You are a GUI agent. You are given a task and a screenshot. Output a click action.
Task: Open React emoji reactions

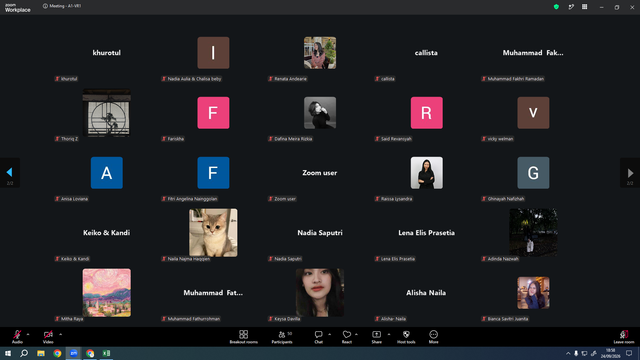(347, 337)
